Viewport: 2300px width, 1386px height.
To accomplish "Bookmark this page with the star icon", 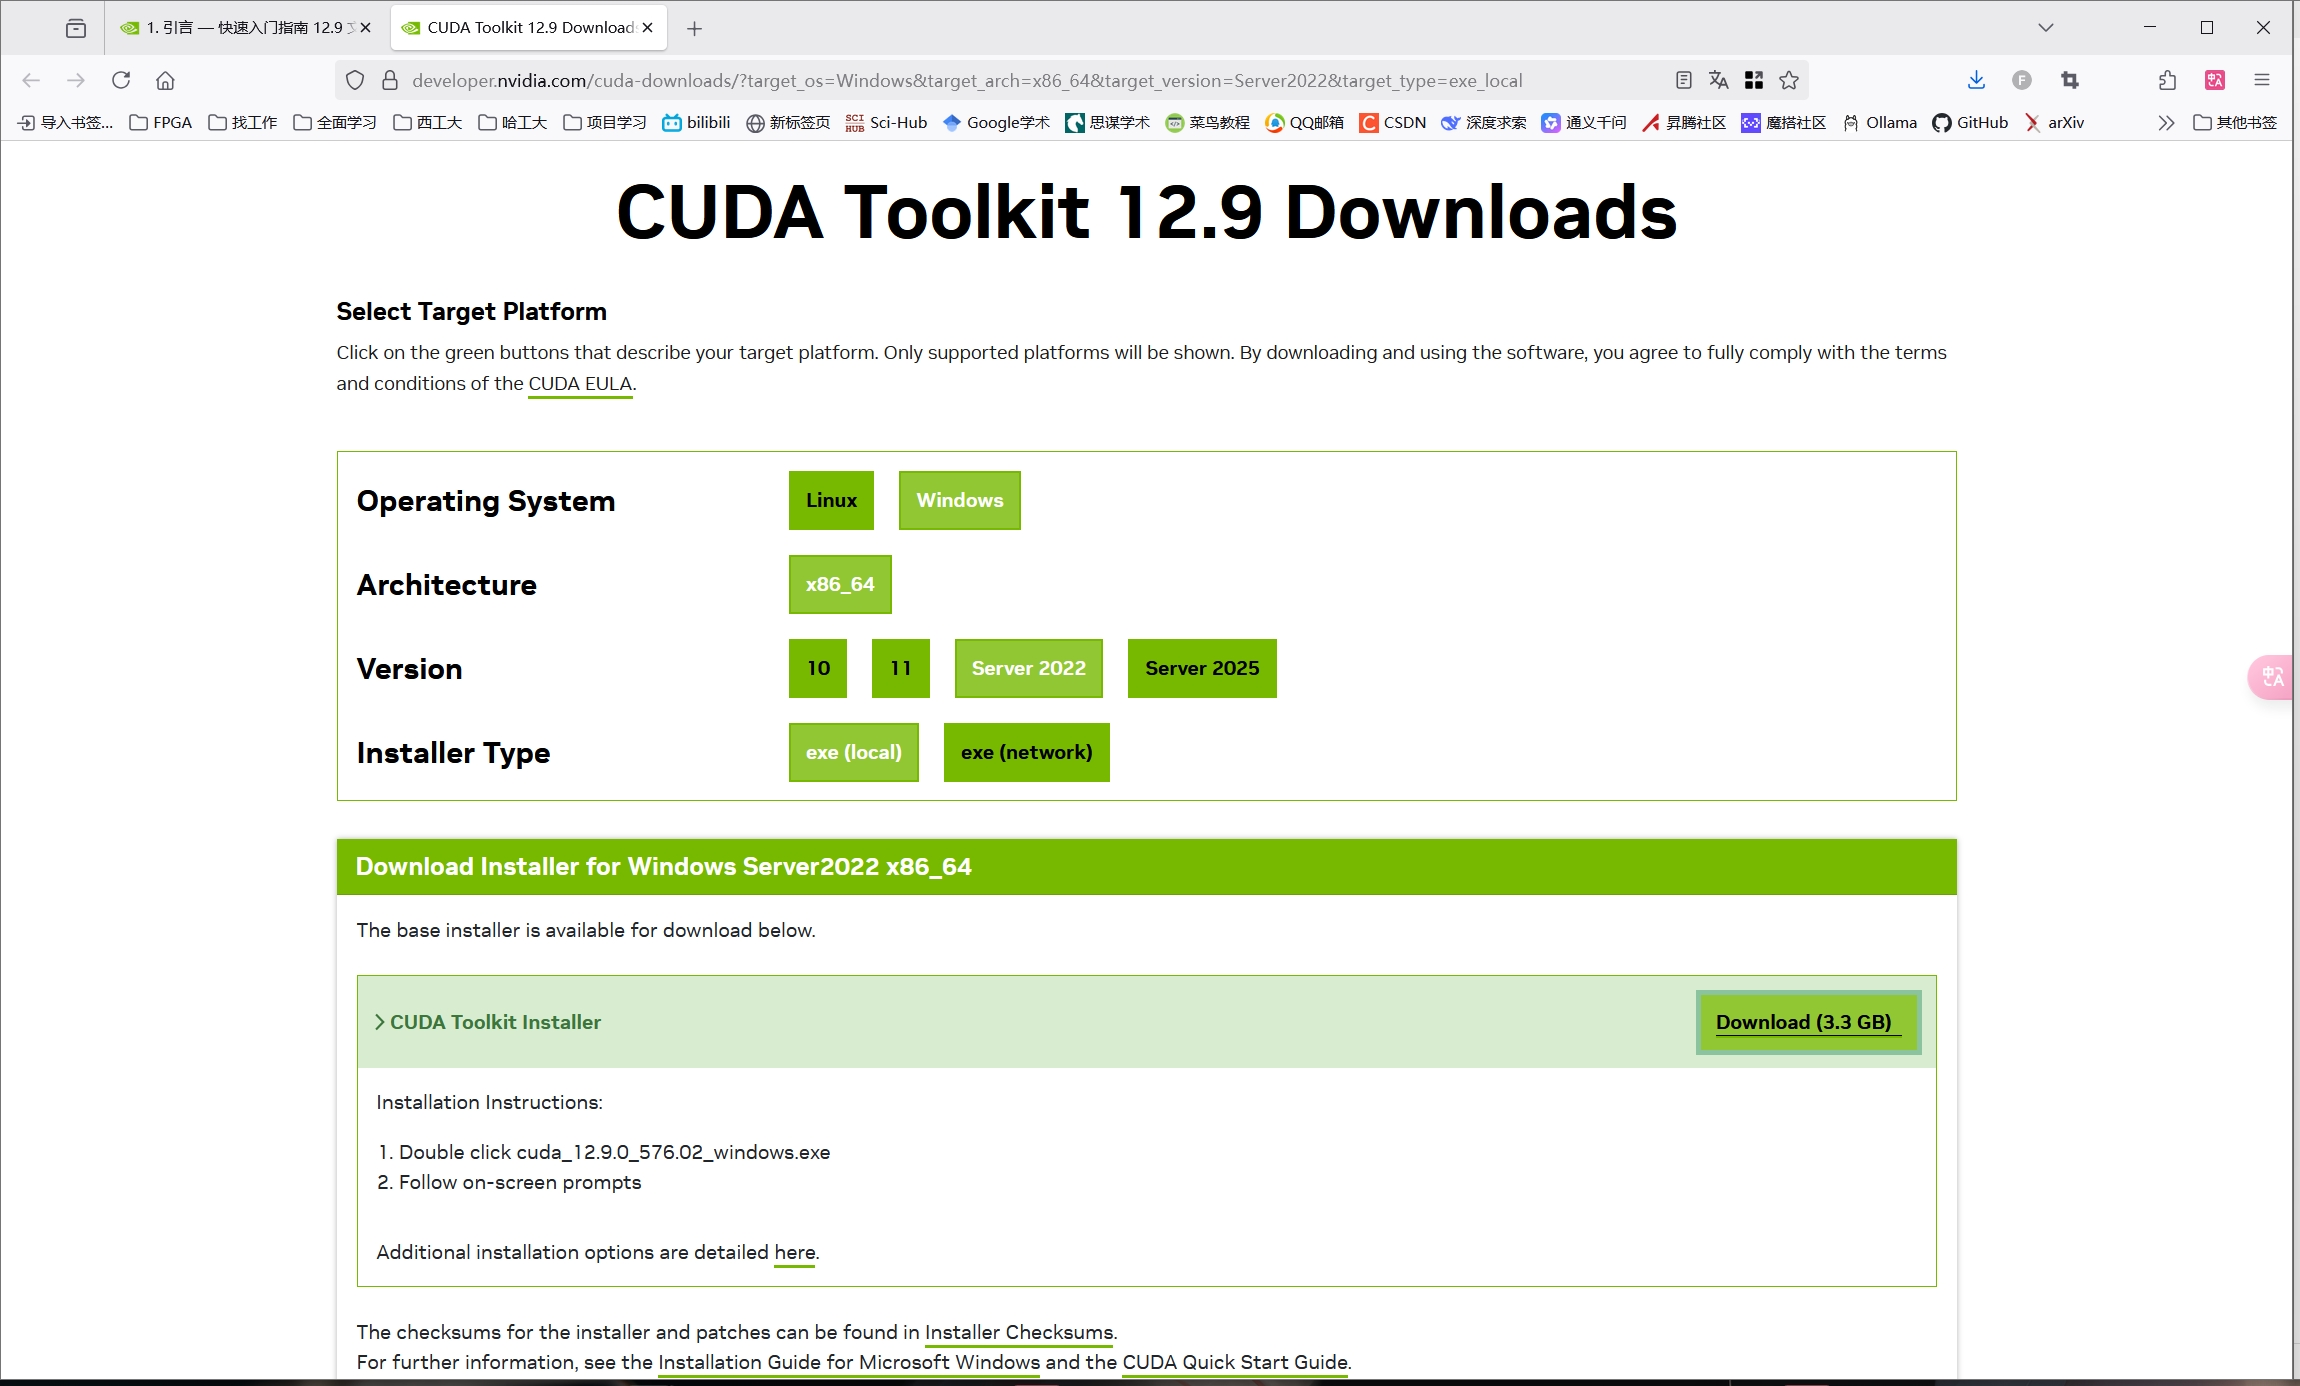I will pyautogui.click(x=1789, y=80).
